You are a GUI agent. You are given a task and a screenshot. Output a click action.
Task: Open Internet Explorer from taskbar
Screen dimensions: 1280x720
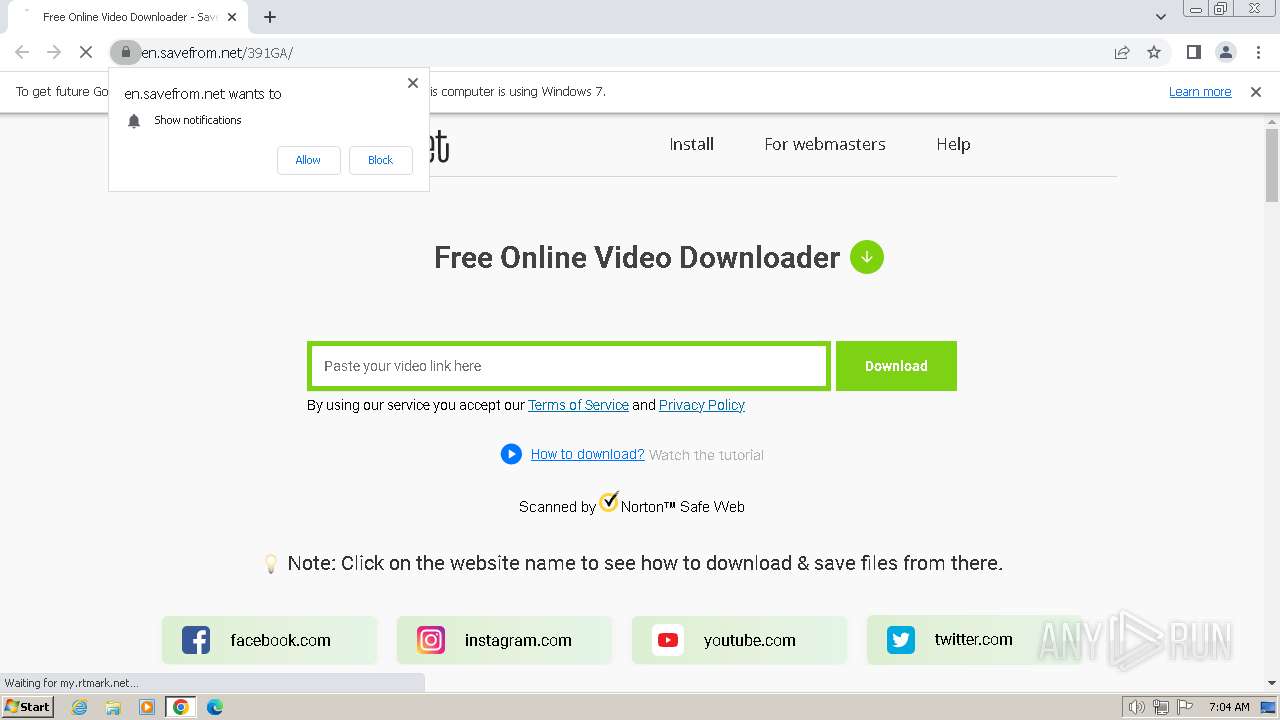(80, 707)
